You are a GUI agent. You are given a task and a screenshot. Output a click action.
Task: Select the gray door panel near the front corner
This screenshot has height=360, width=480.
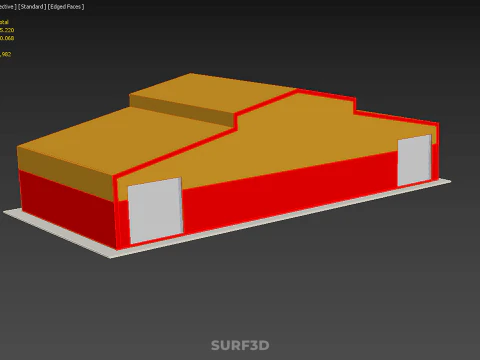tap(155, 210)
